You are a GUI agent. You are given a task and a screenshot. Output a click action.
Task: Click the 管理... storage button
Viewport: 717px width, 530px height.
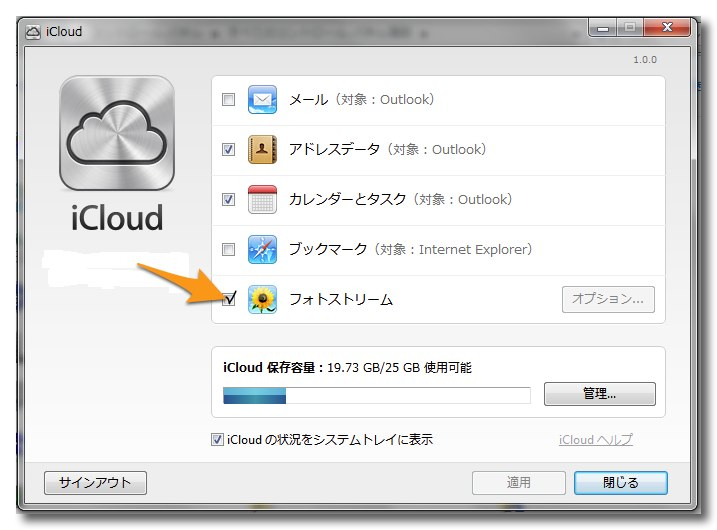click(599, 394)
